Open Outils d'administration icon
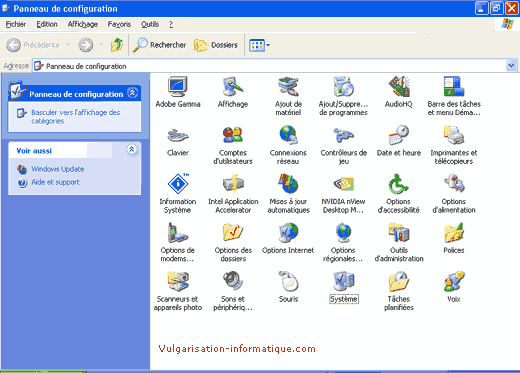The width and height of the screenshot is (520, 373). (x=399, y=233)
